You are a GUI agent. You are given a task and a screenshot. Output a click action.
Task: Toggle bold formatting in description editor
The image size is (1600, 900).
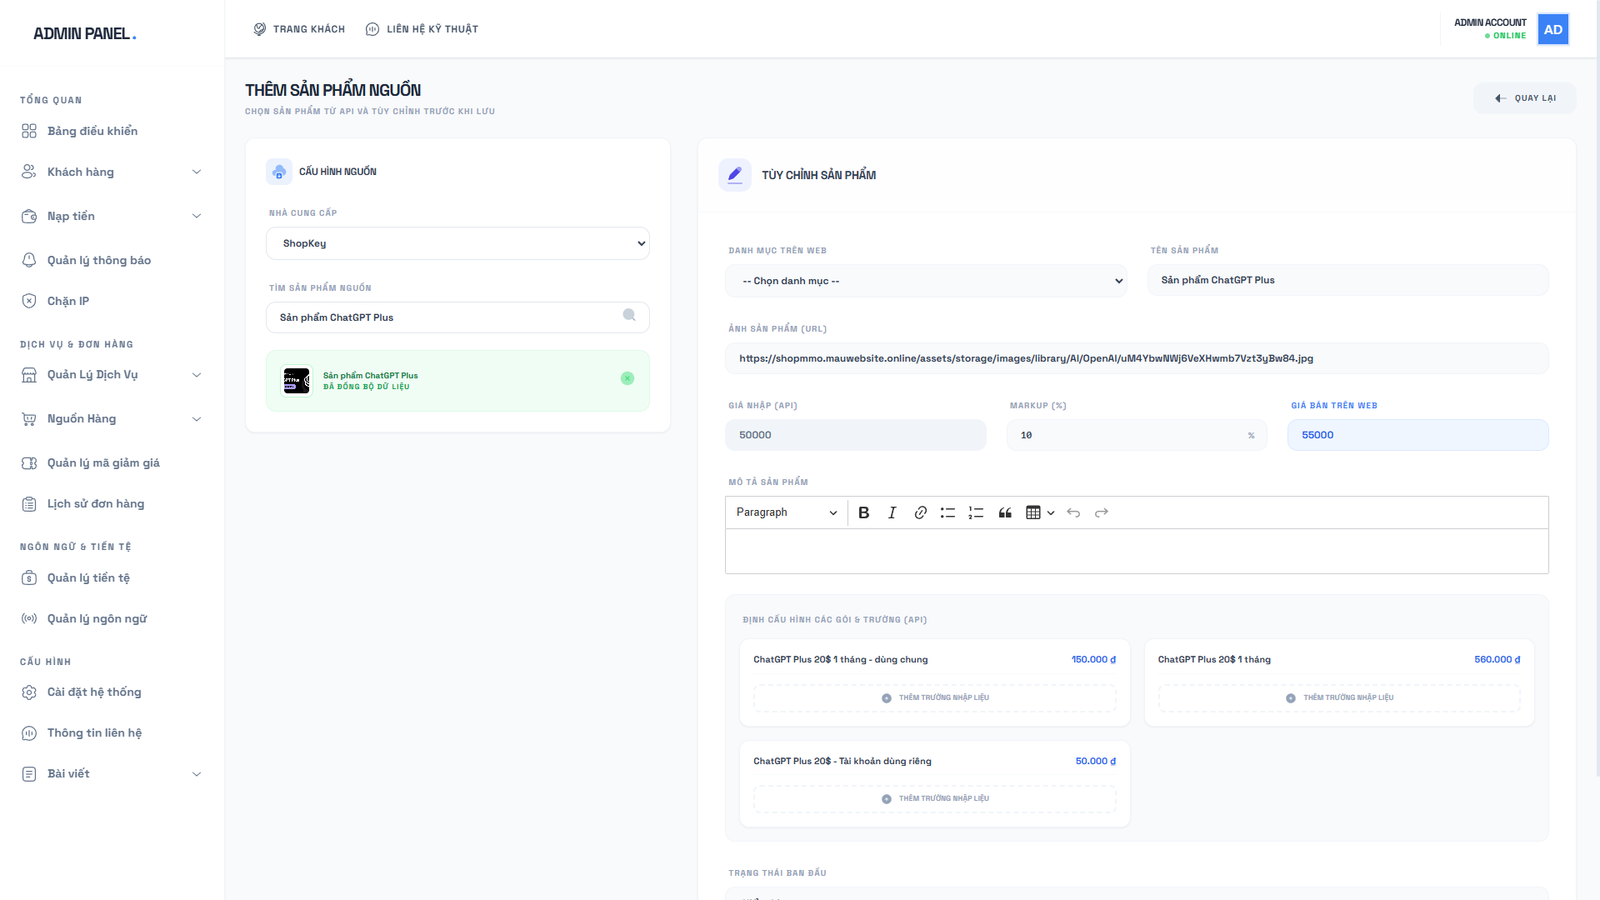point(864,513)
